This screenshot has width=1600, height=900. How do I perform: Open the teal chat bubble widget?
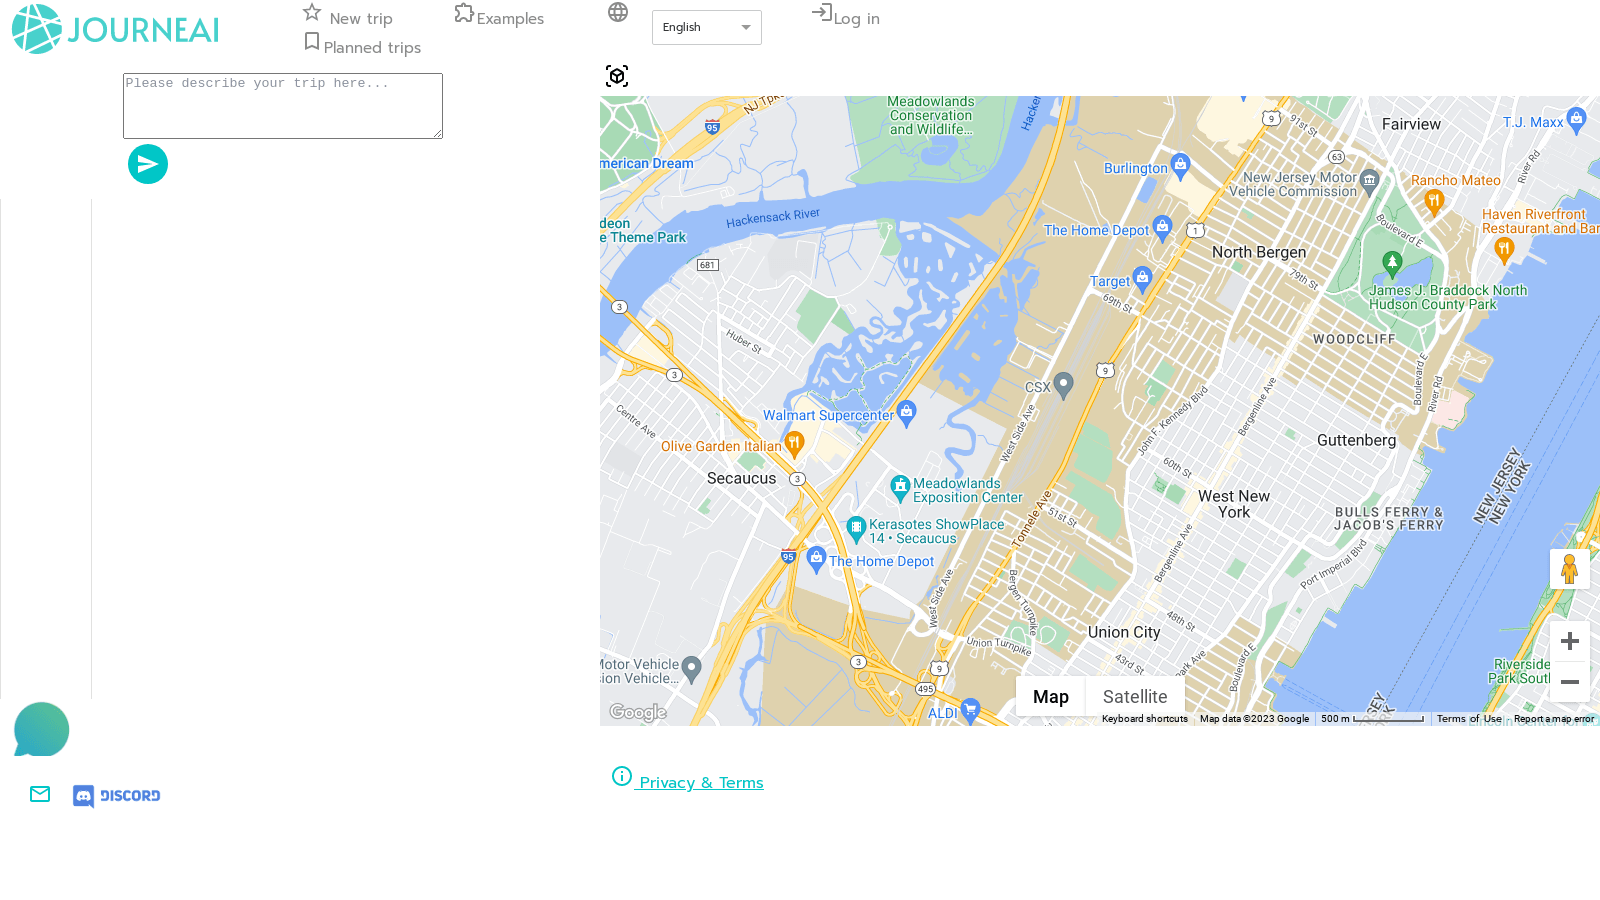(x=41, y=729)
